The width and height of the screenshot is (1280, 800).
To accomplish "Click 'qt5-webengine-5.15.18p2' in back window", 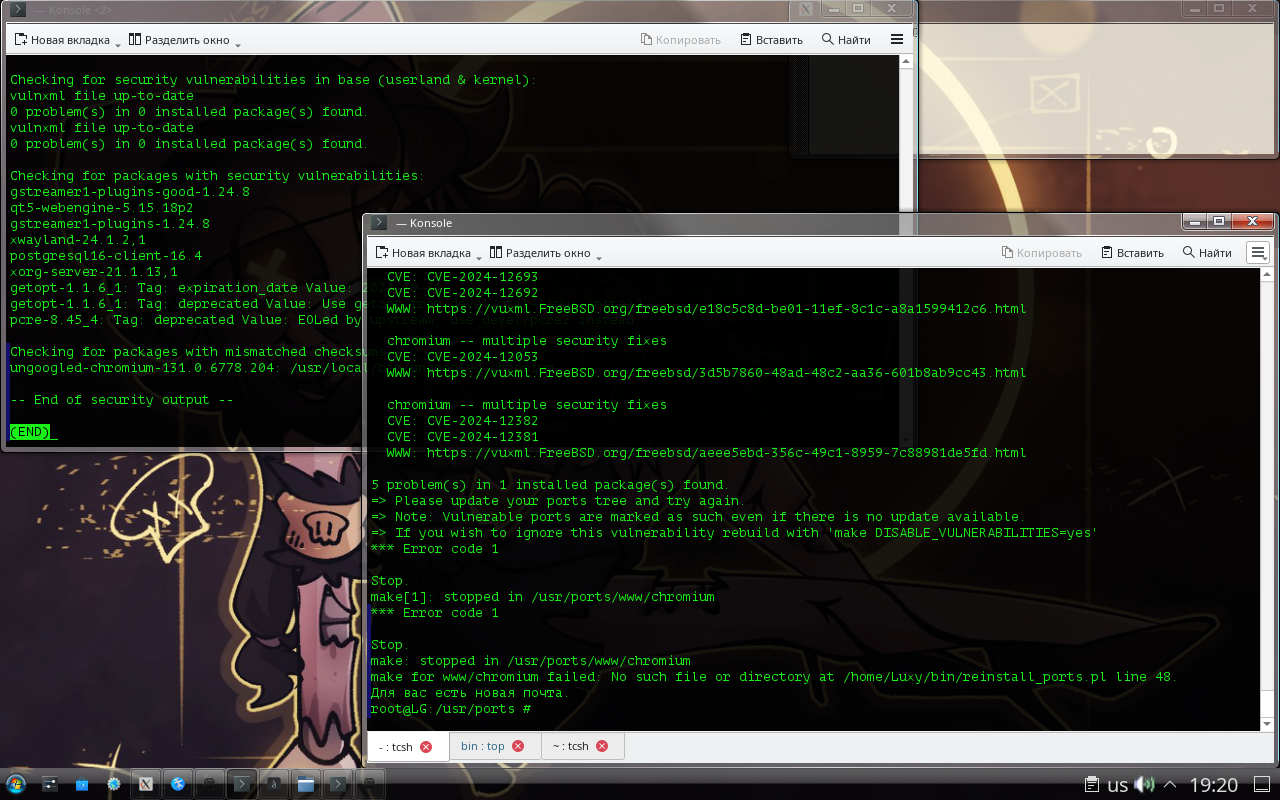I will 102,208.
